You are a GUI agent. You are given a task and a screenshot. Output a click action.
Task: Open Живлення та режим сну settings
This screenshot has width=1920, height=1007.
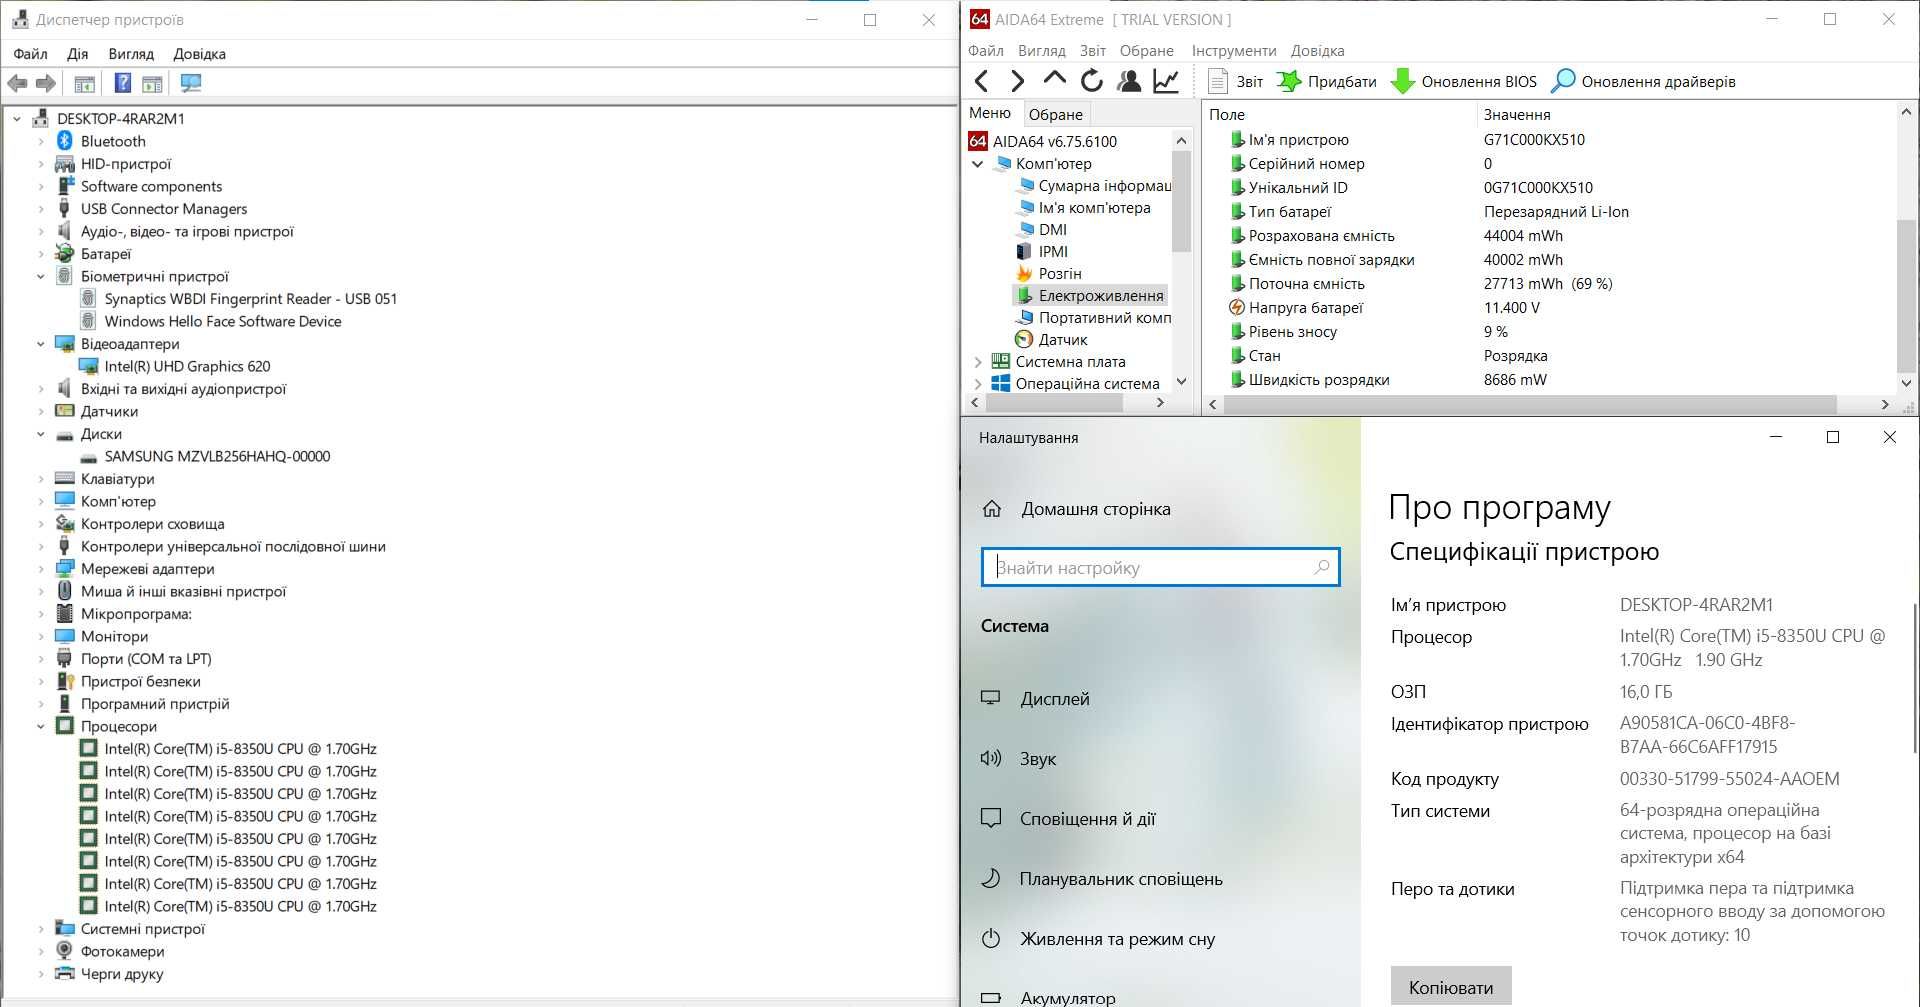point(1117,939)
